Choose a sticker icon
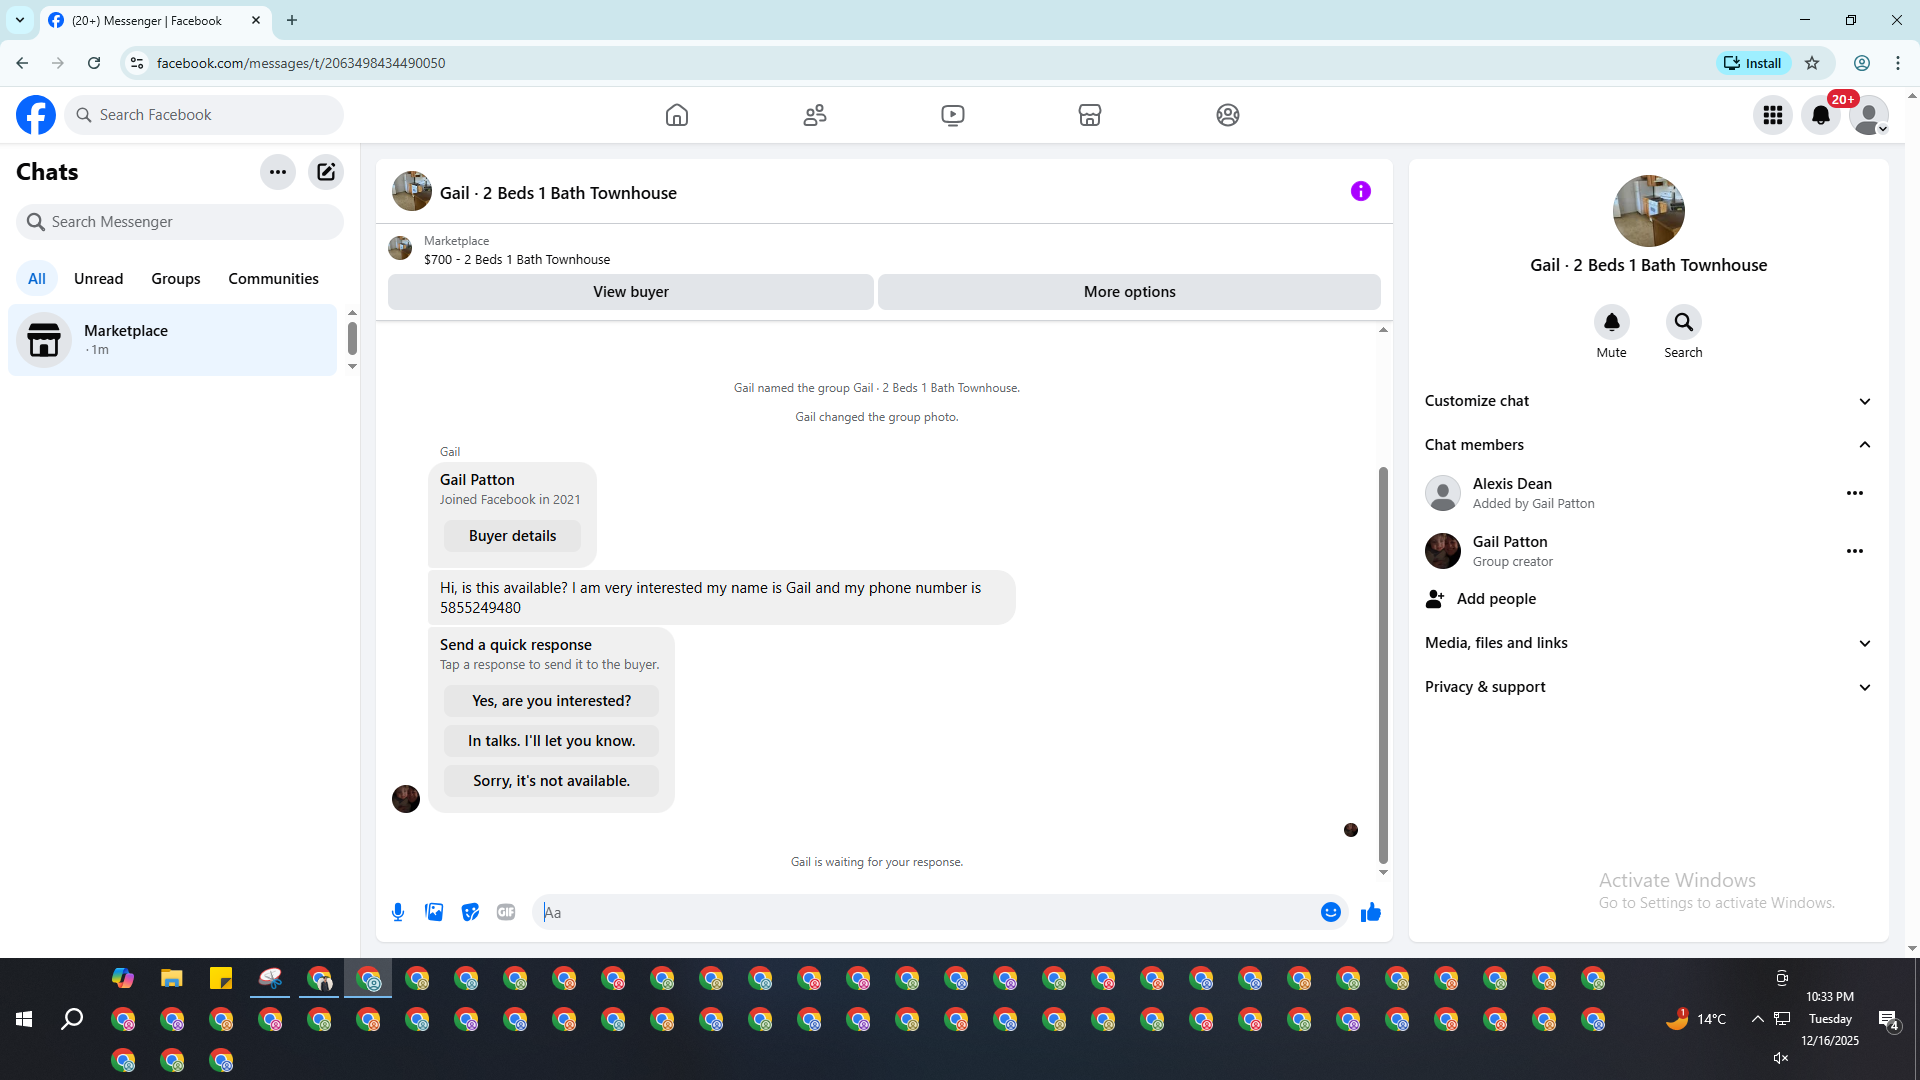The height and width of the screenshot is (1080, 1920). (470, 912)
